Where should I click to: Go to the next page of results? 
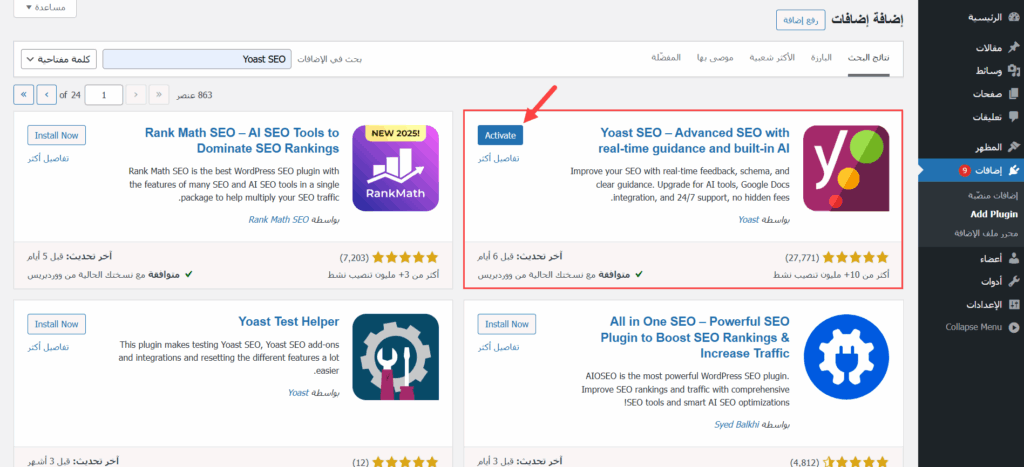[x=46, y=95]
